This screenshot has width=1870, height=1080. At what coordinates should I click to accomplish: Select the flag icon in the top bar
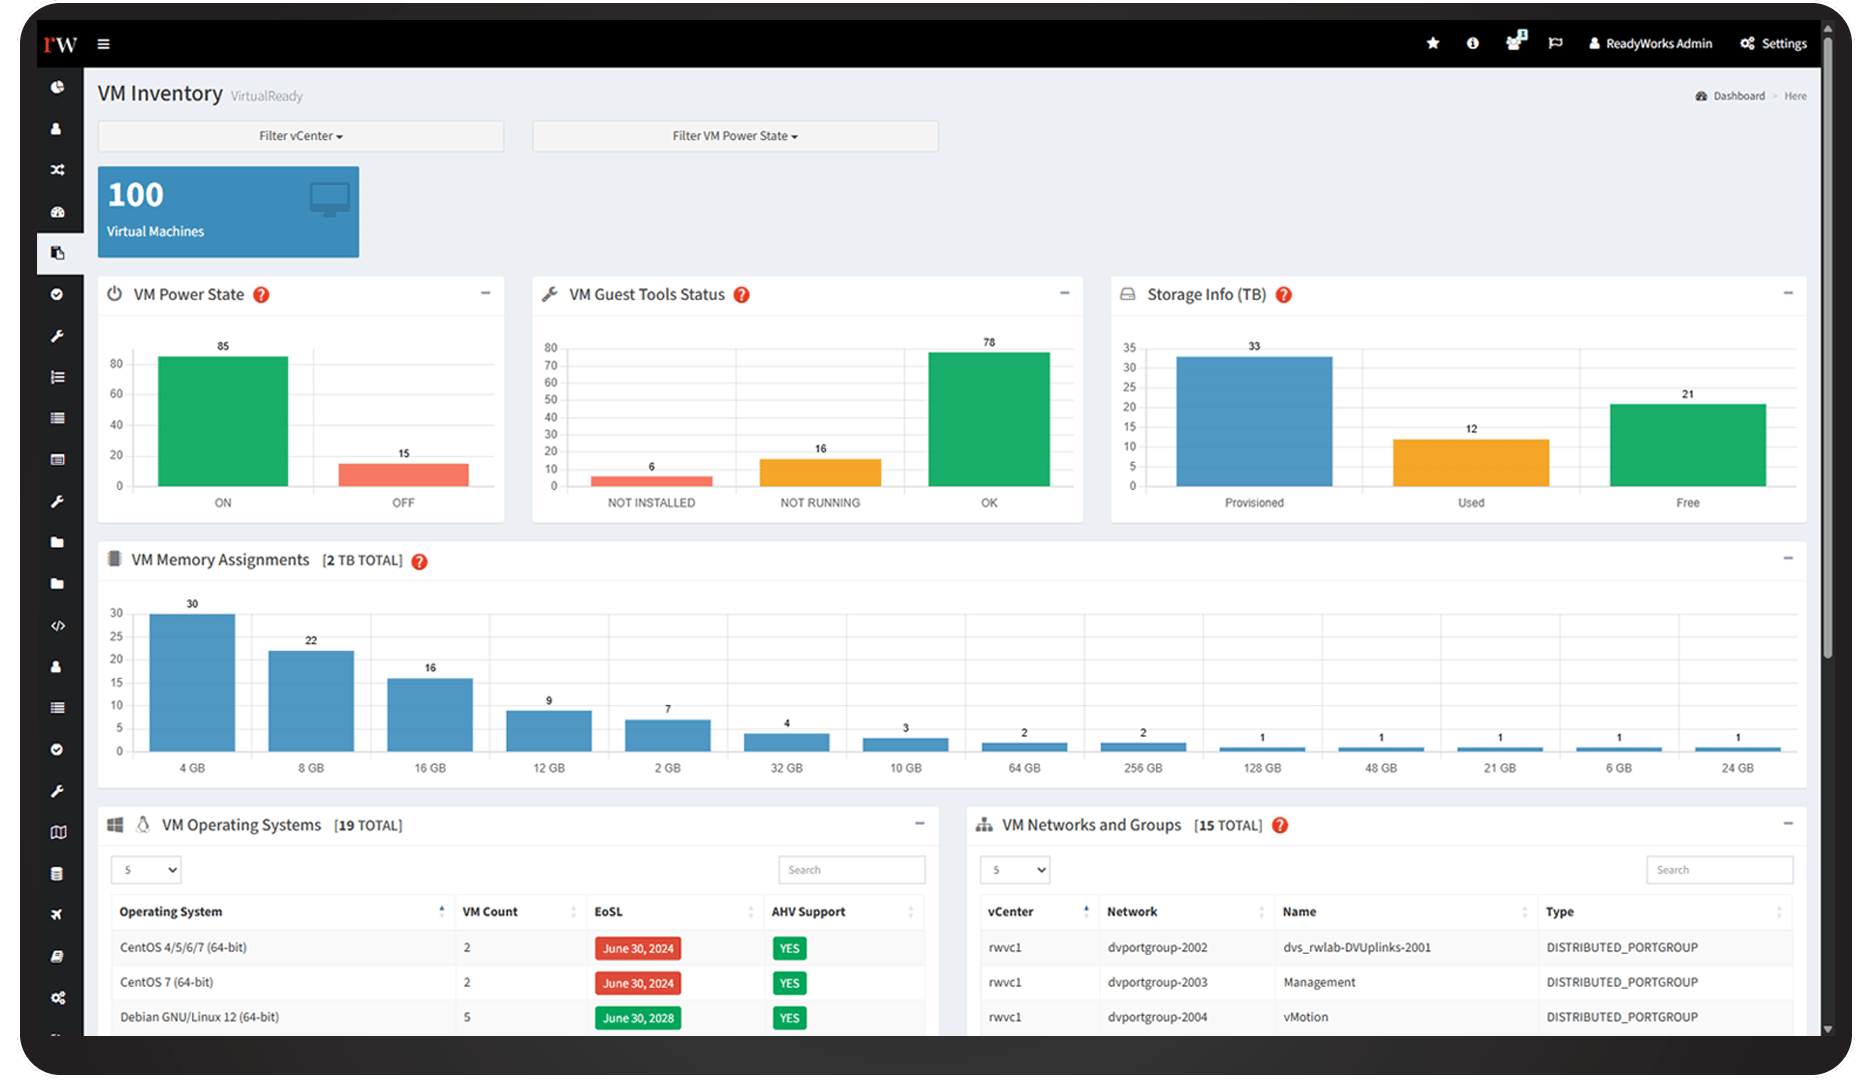point(1556,43)
